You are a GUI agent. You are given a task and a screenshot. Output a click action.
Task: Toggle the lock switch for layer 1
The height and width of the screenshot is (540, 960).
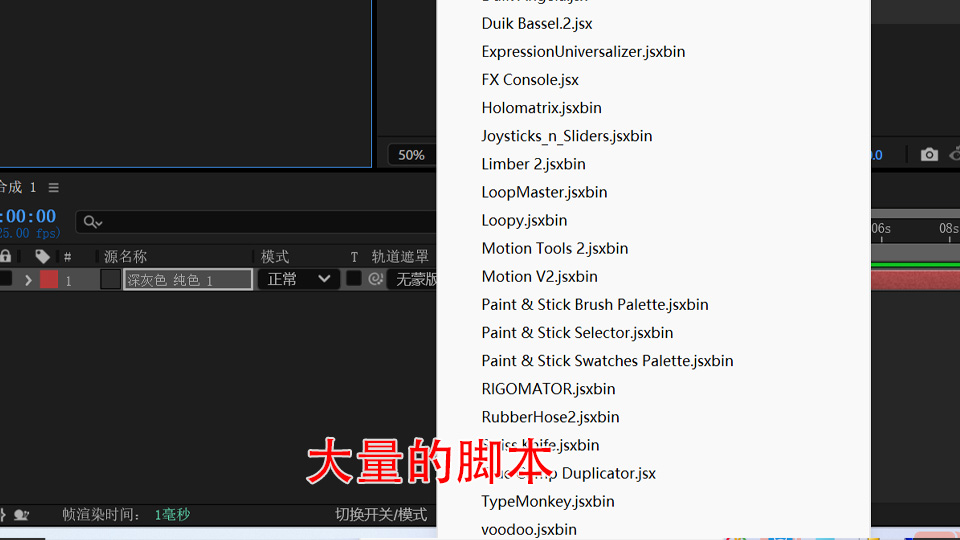pos(6,279)
